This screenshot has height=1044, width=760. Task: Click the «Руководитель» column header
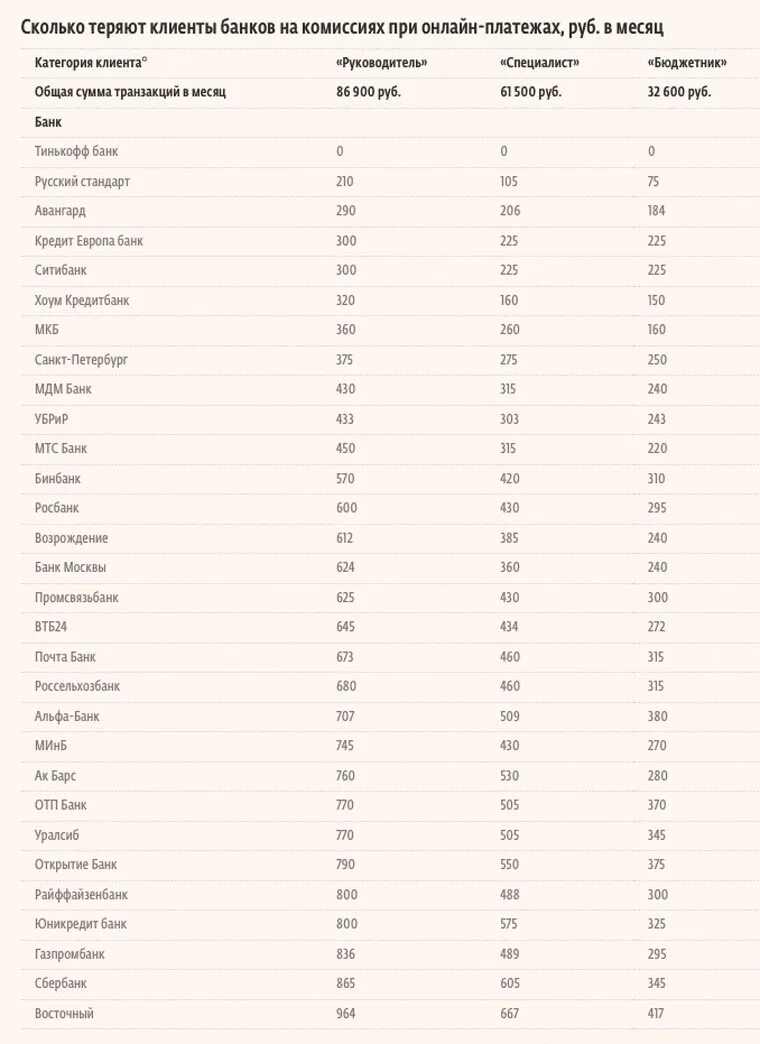click(x=382, y=63)
